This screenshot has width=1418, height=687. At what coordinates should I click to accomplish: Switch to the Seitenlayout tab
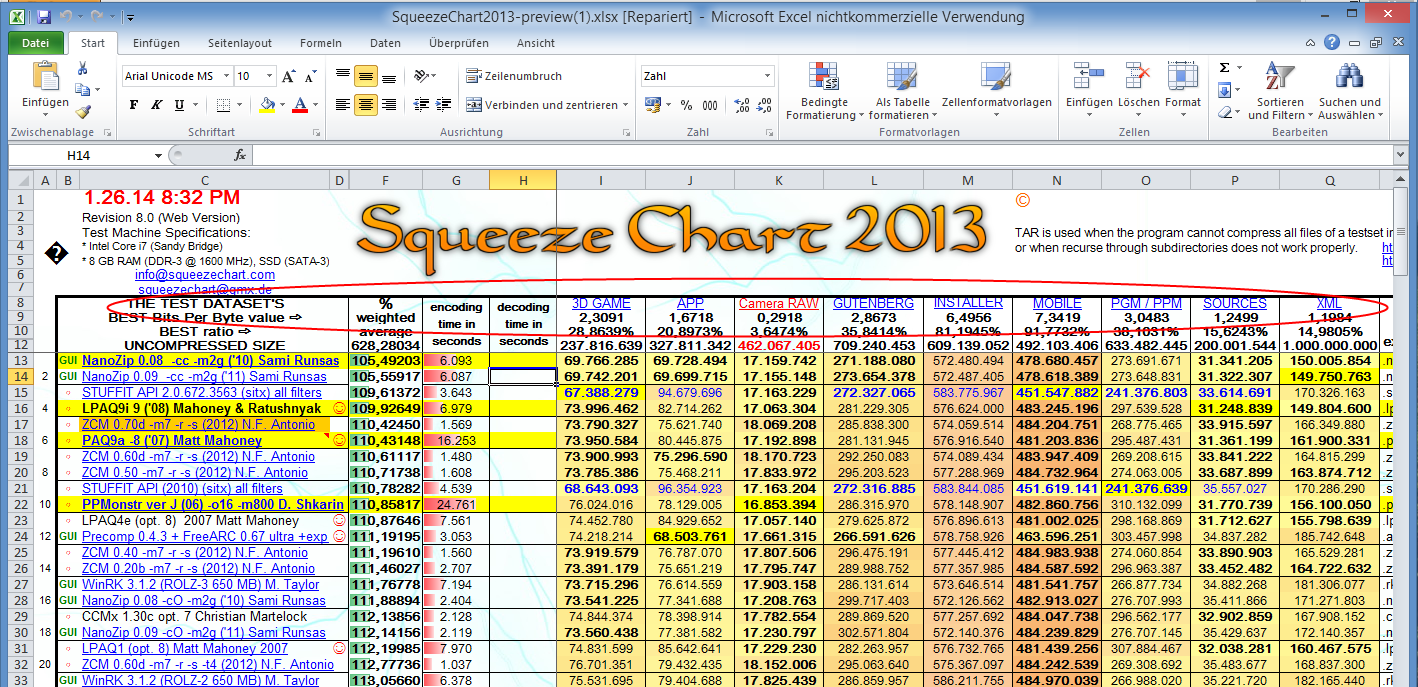tap(240, 43)
